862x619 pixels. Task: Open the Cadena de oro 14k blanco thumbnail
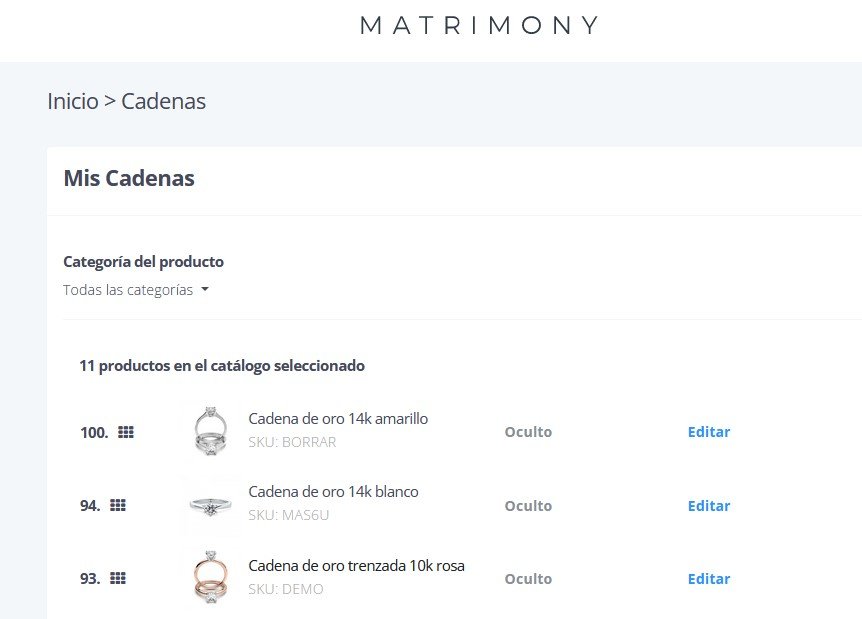[x=210, y=505]
